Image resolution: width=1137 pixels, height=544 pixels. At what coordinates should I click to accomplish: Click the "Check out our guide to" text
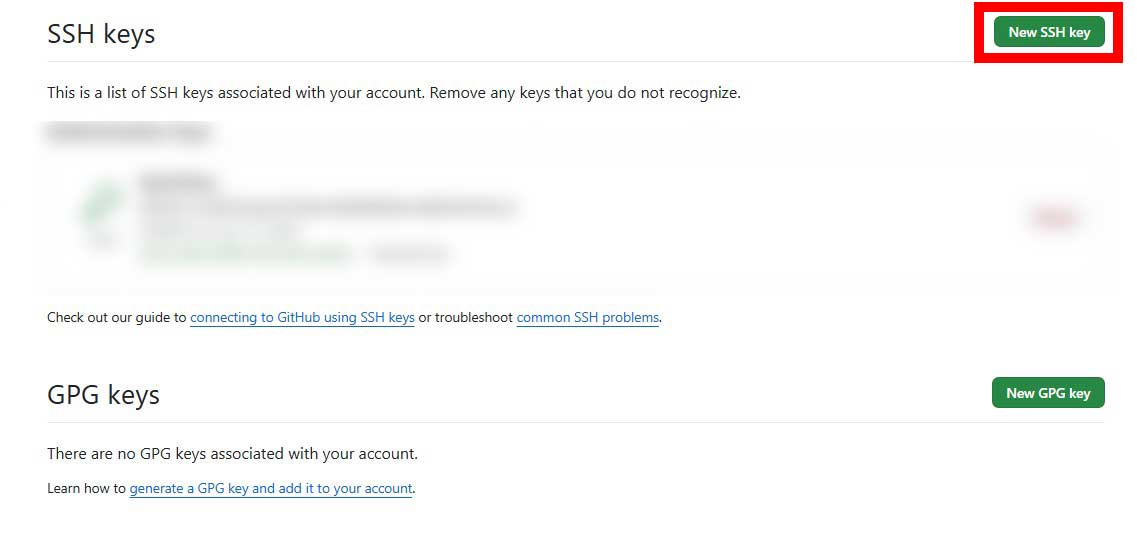(x=116, y=318)
